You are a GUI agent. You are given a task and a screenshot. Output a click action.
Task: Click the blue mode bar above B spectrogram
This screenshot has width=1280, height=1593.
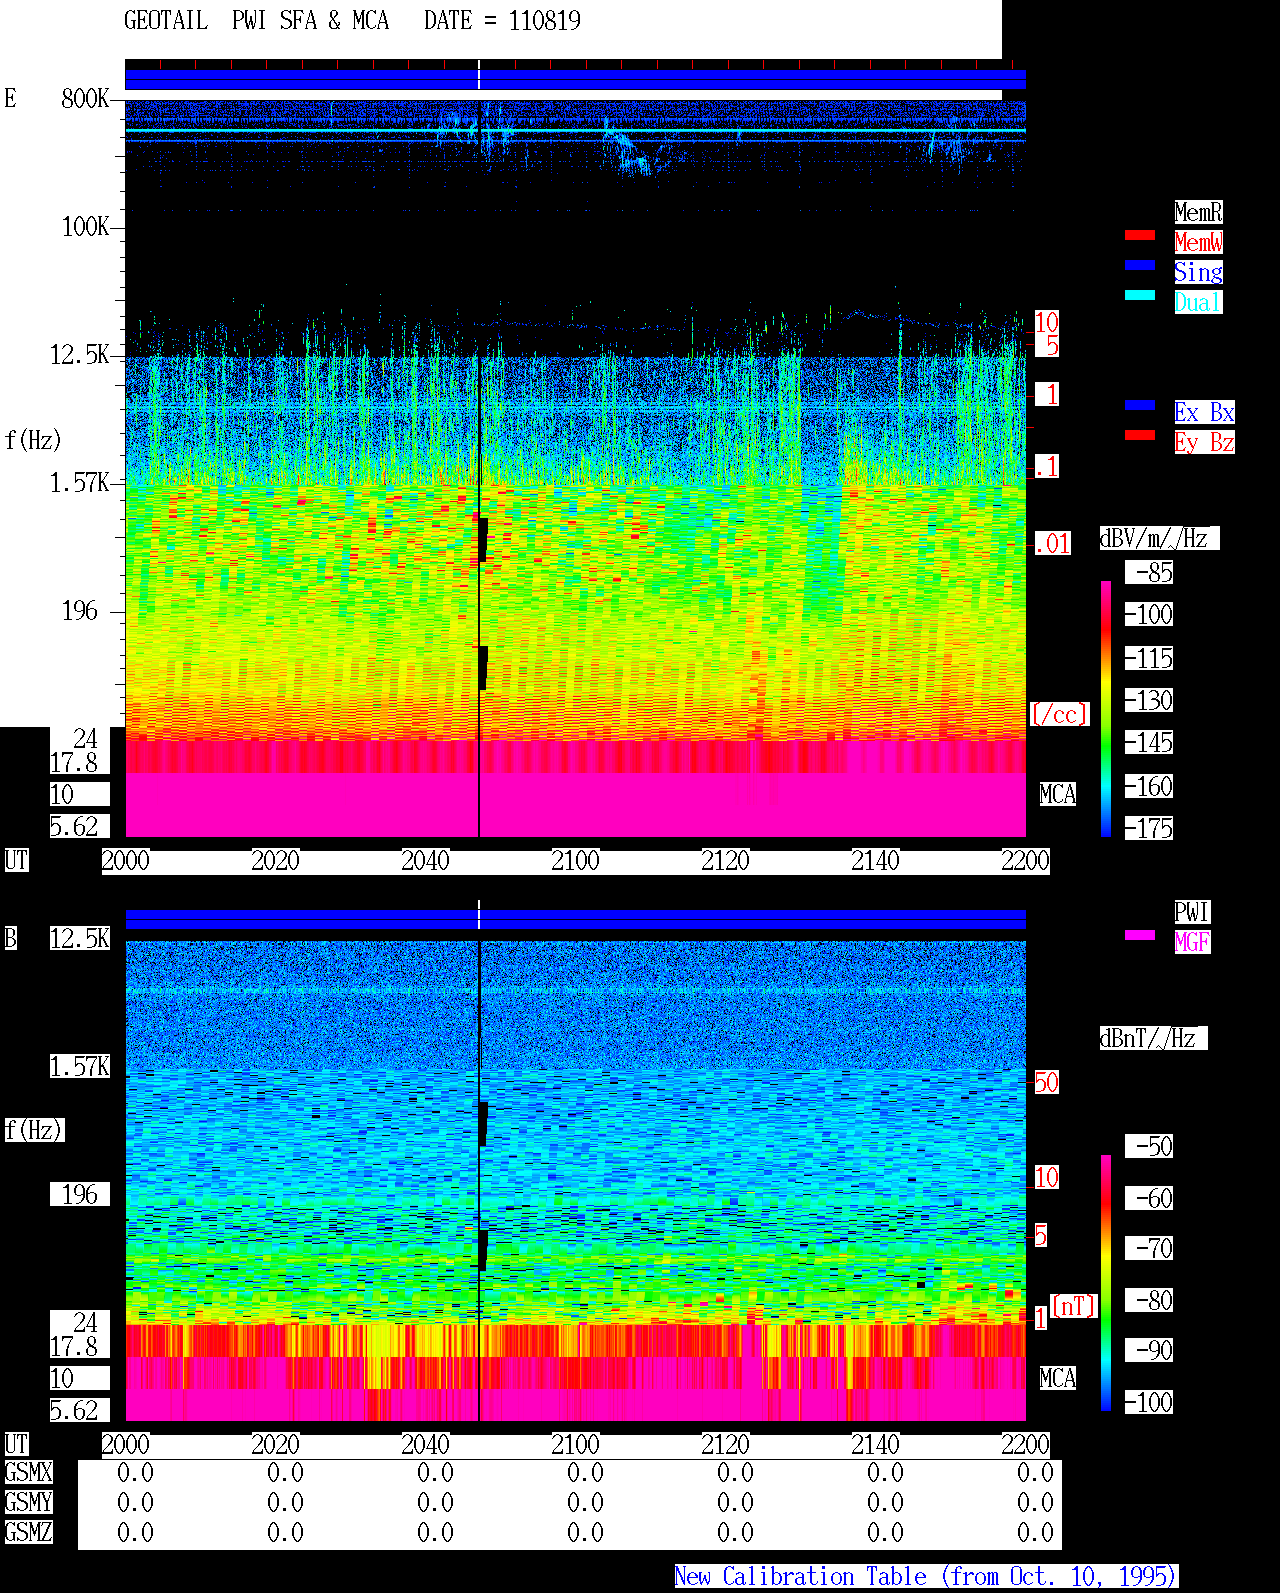[x=575, y=920]
